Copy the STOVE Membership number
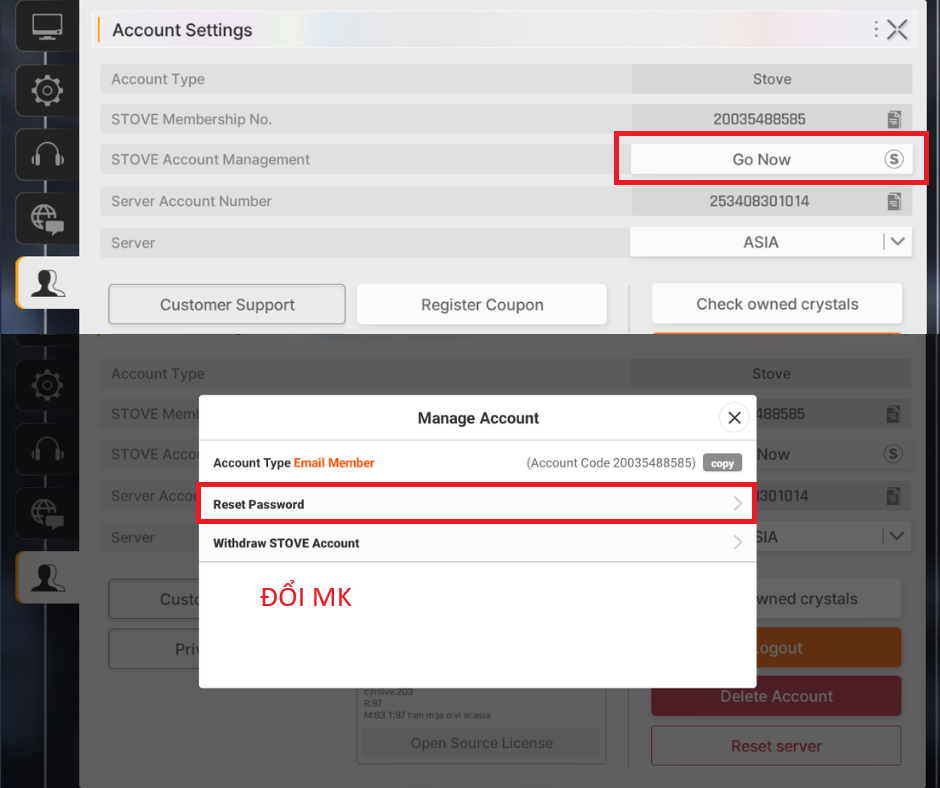The image size is (940, 788). click(x=894, y=119)
